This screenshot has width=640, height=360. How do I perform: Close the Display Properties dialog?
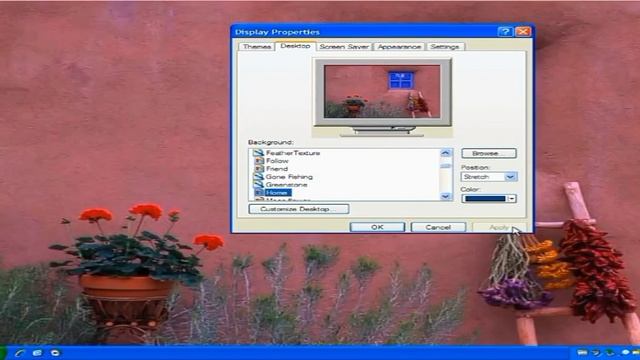[x=523, y=31]
